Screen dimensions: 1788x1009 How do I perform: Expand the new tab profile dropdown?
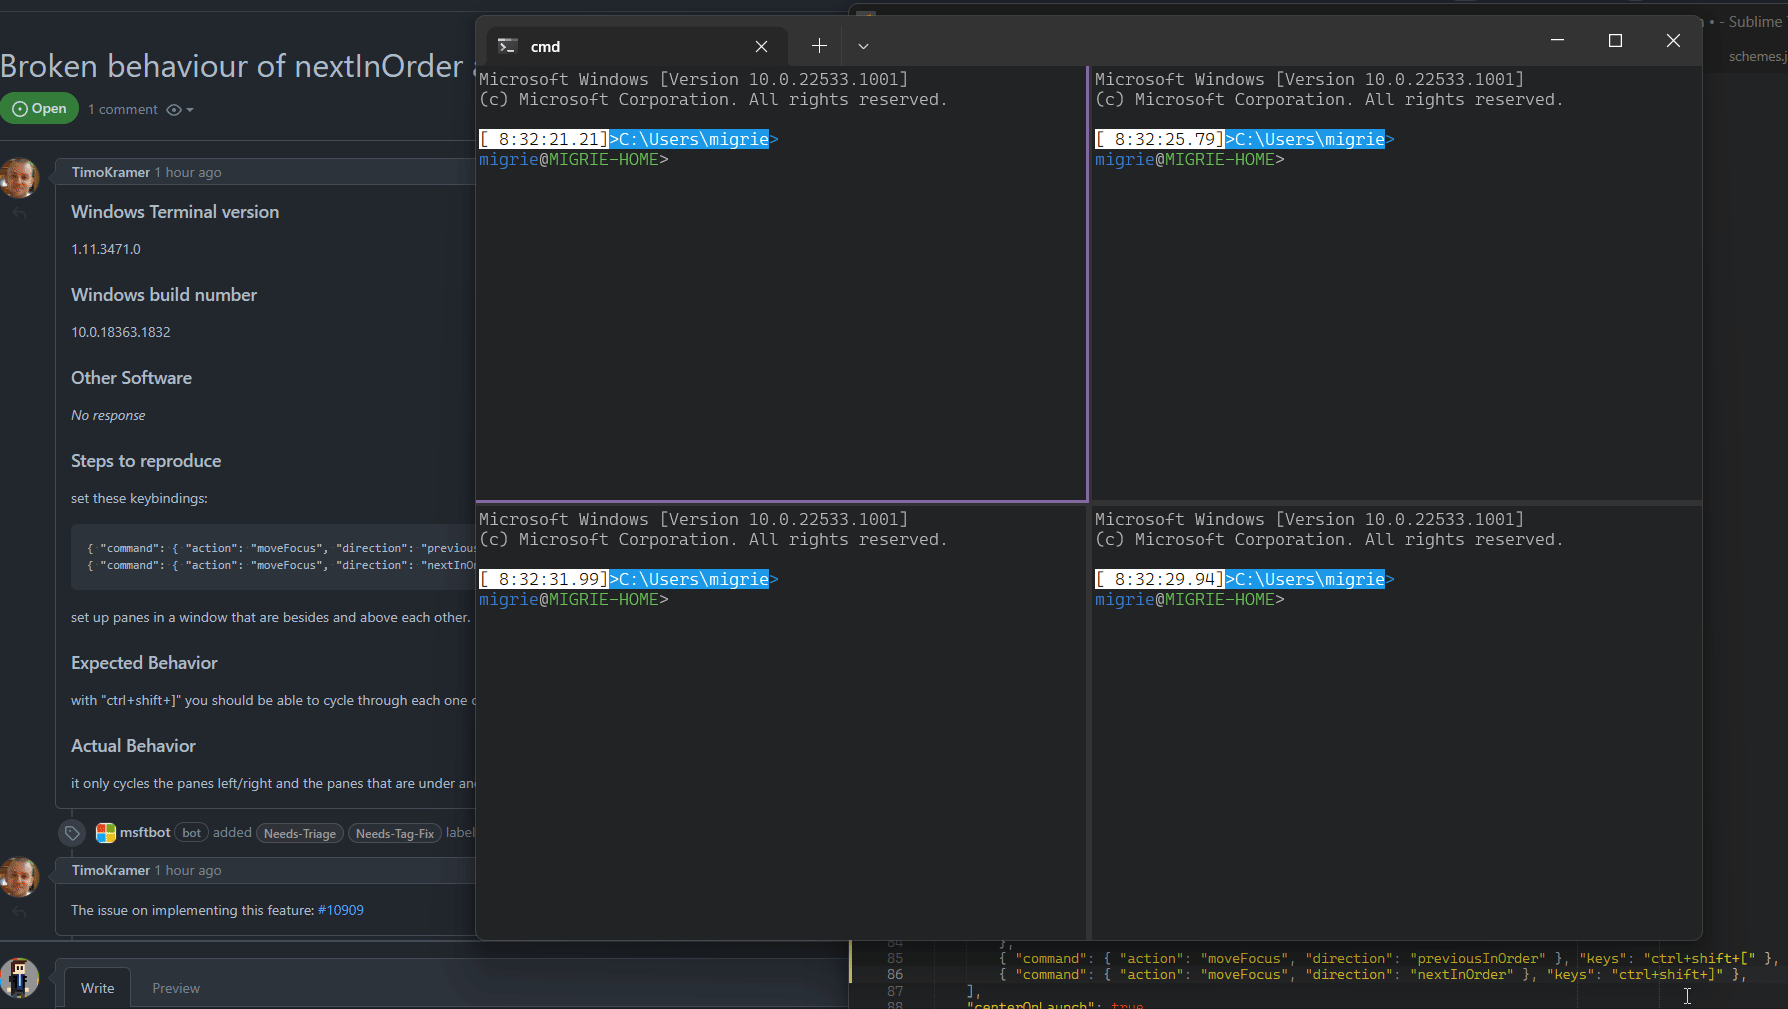click(x=863, y=46)
